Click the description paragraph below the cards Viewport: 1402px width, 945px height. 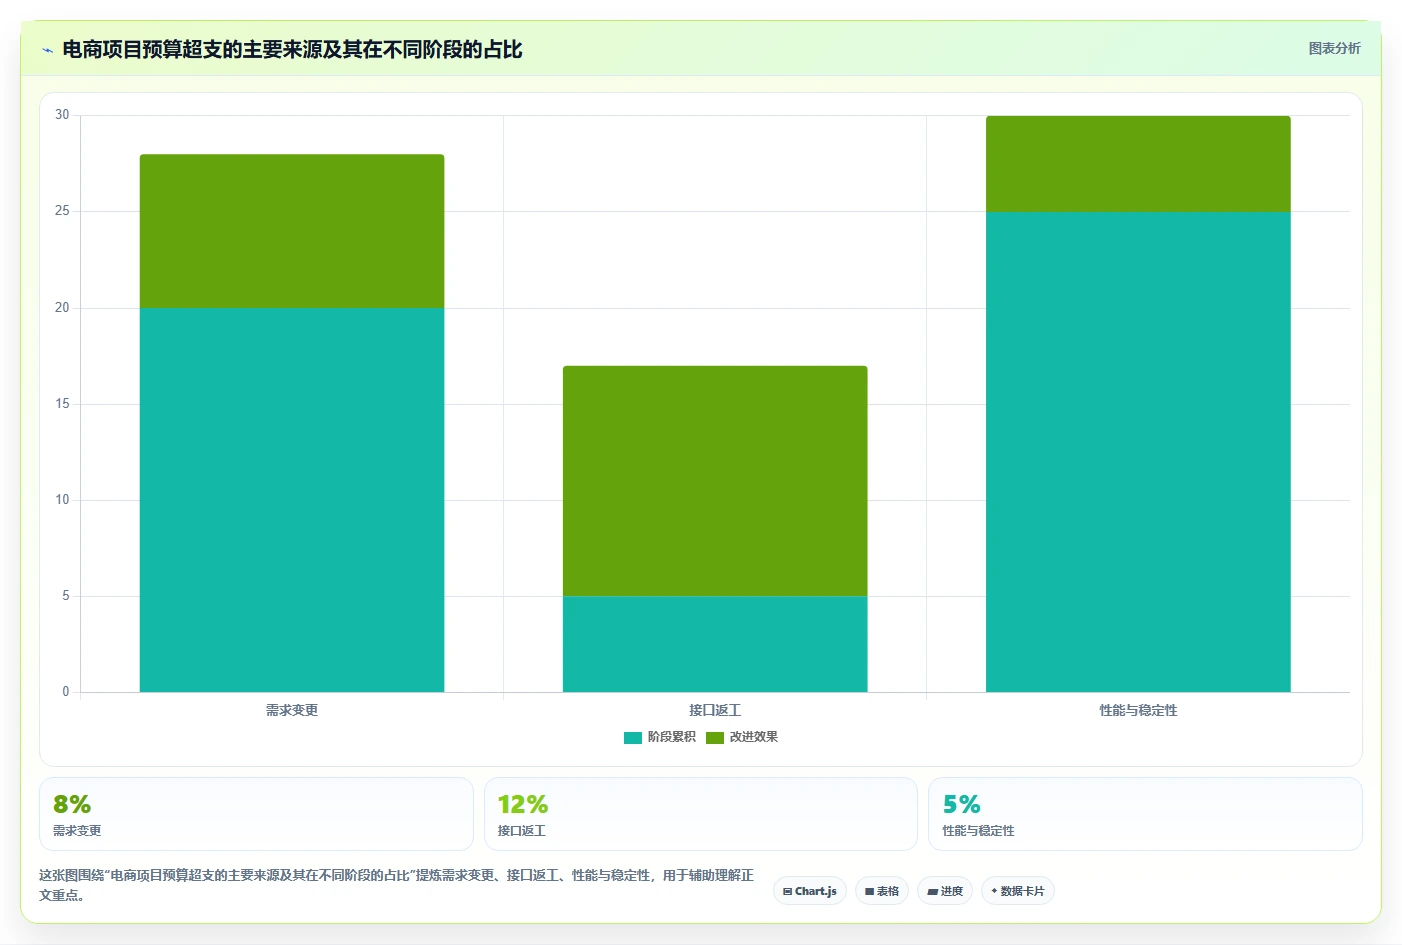(397, 885)
